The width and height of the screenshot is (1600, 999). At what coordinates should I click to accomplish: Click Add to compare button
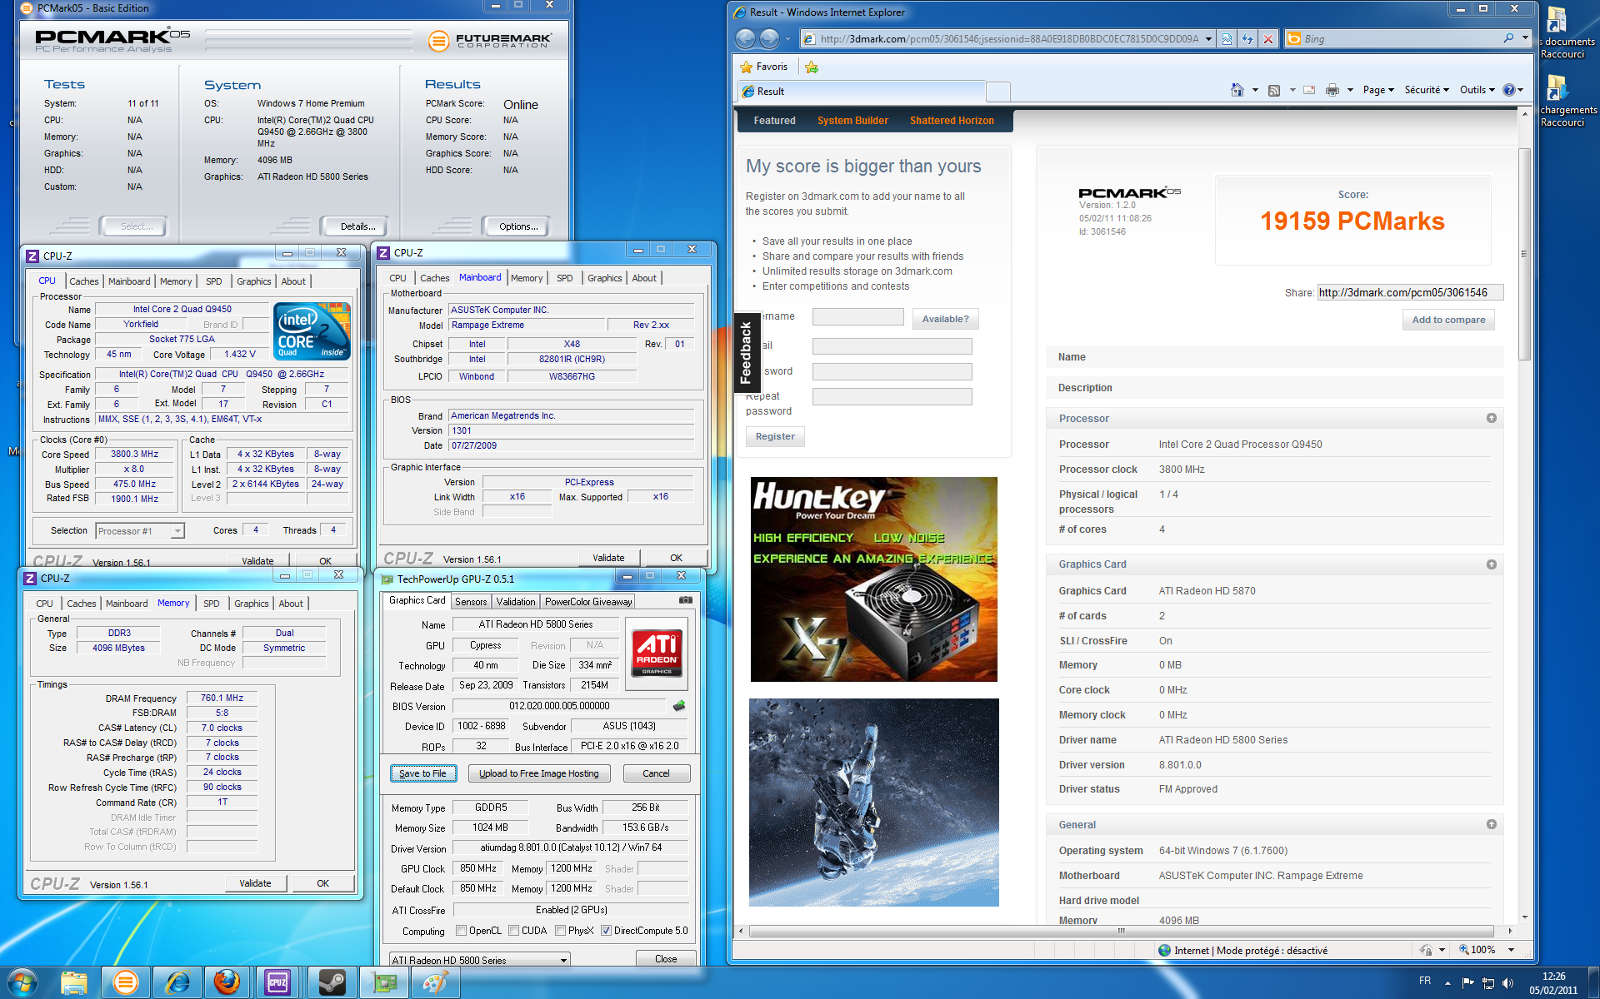[x=1448, y=320]
